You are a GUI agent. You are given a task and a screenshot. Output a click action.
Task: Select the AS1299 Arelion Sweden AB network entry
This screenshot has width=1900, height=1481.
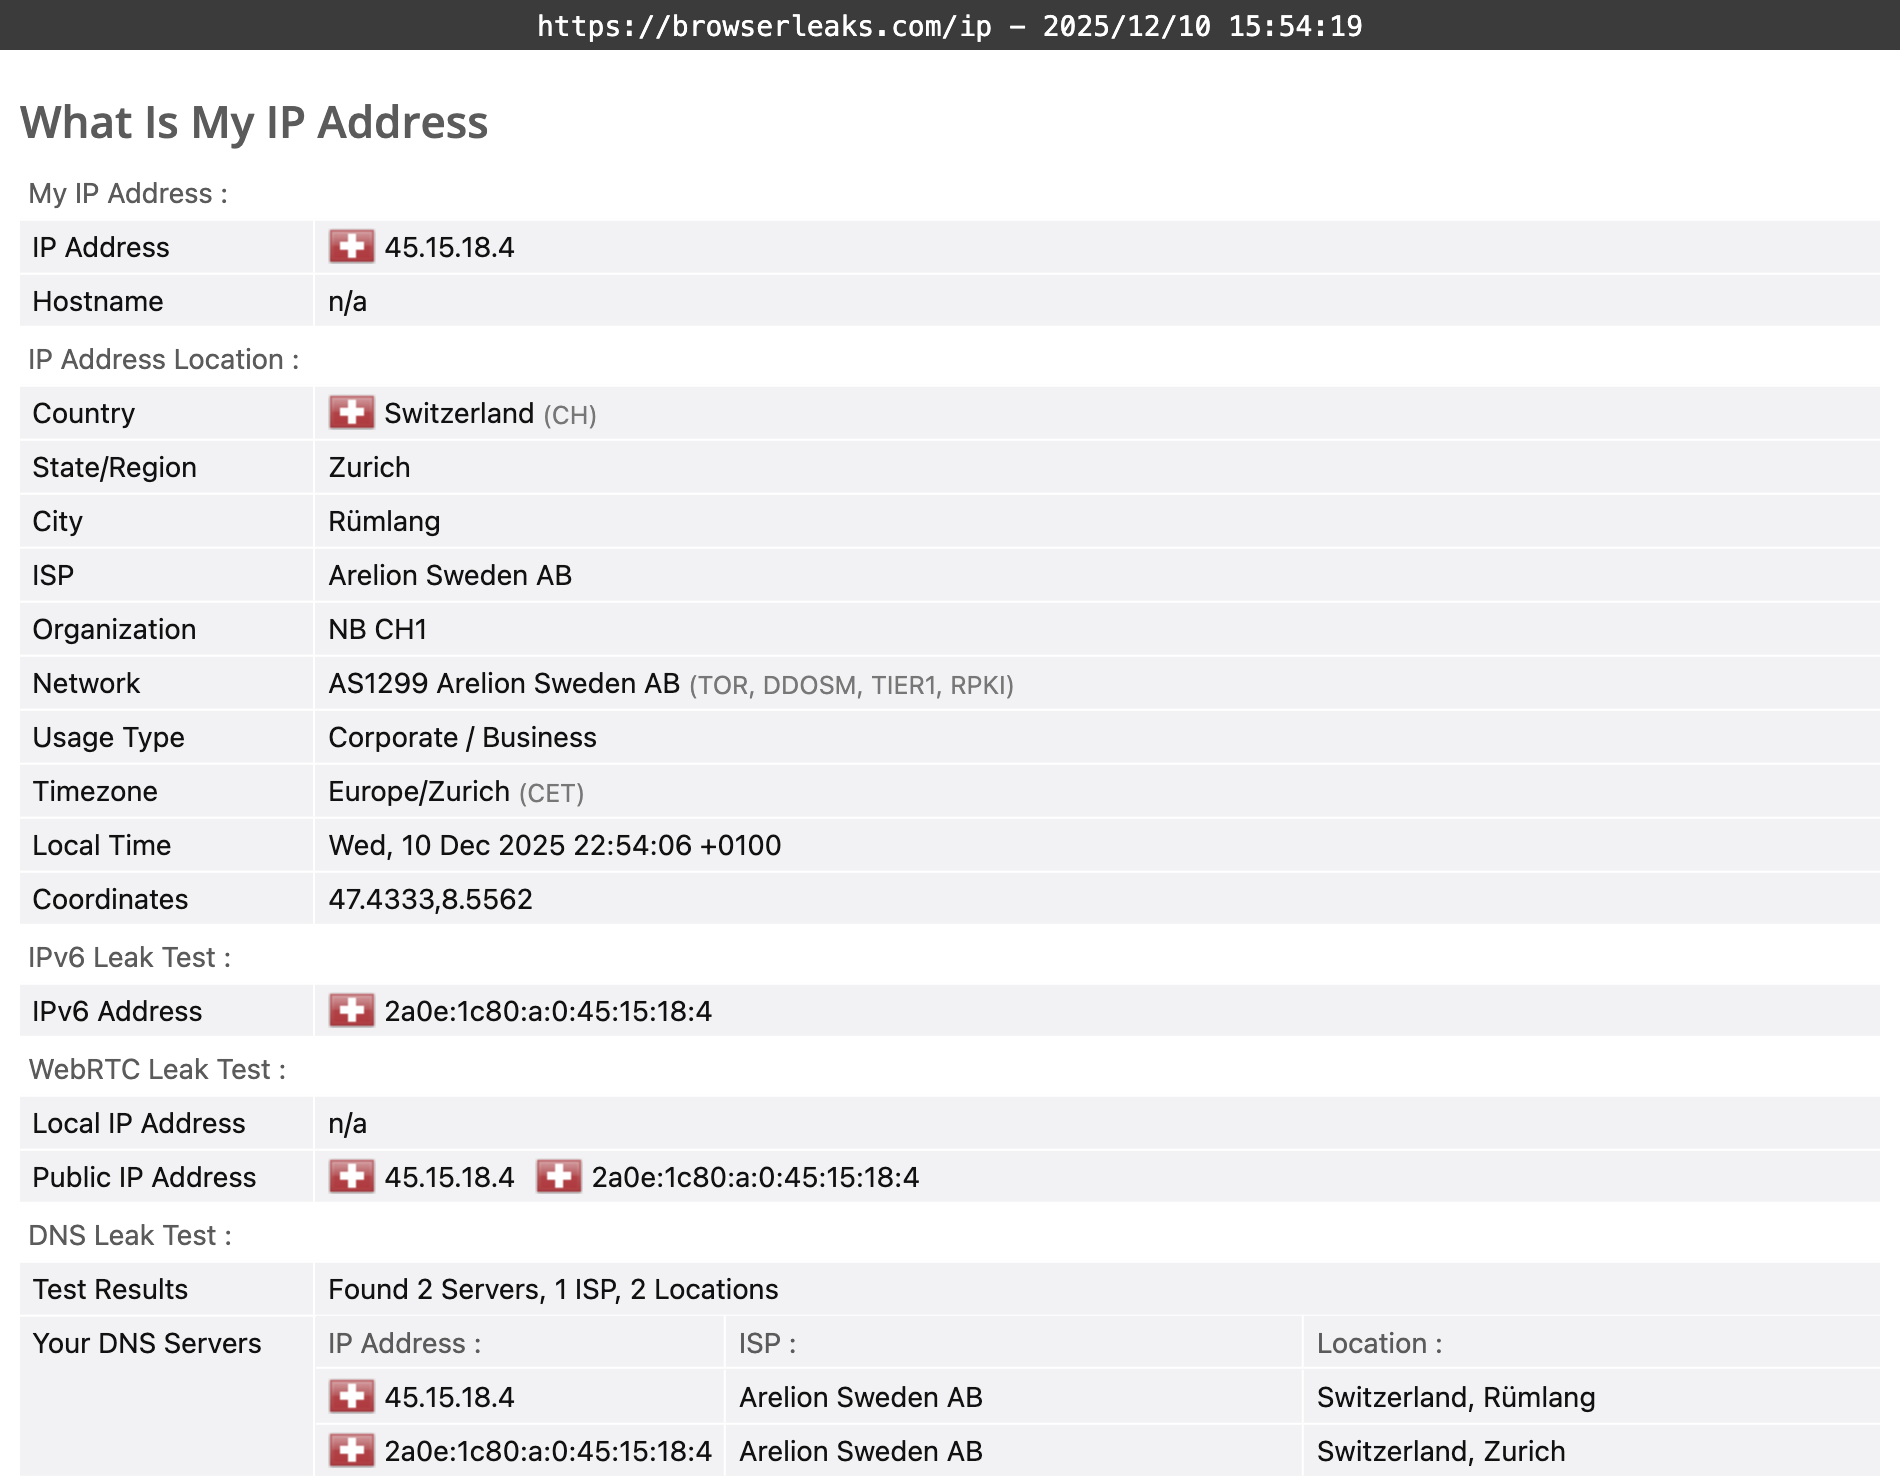(x=503, y=683)
